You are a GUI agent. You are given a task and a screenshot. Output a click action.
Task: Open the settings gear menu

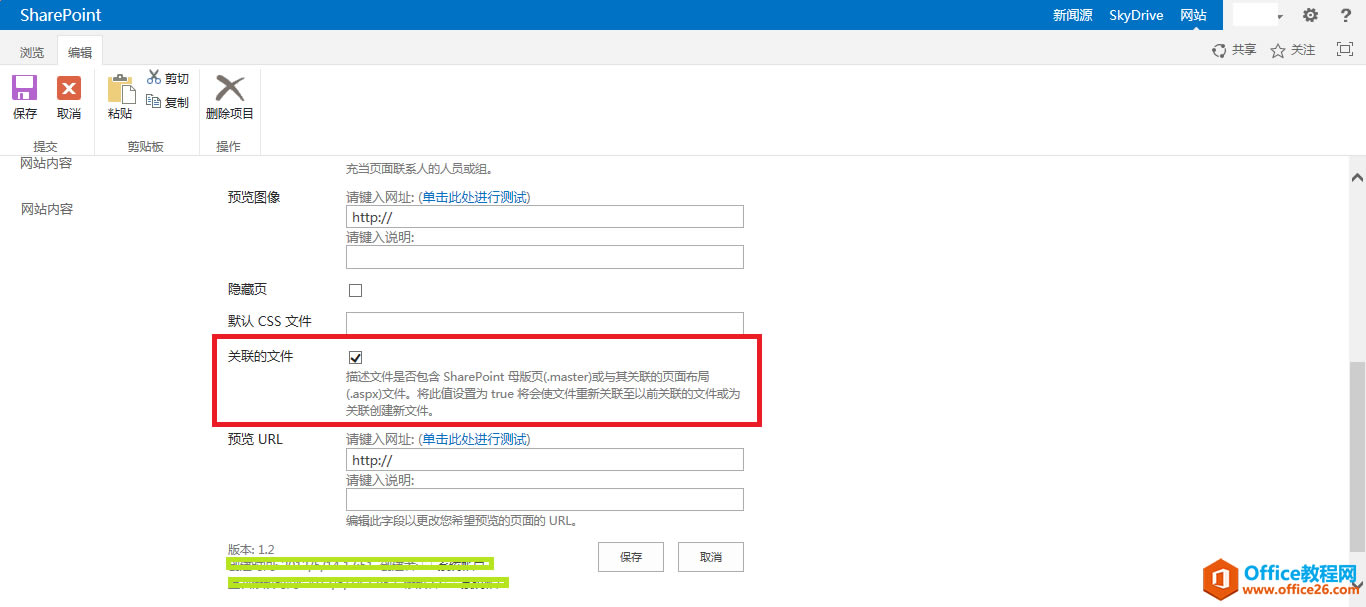click(x=1310, y=15)
